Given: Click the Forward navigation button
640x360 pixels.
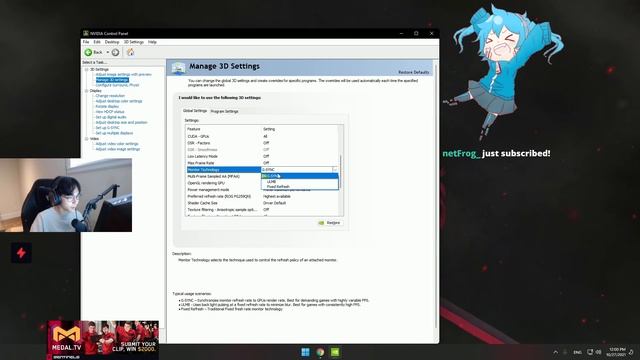Looking at the screenshot, I should click(116, 52).
